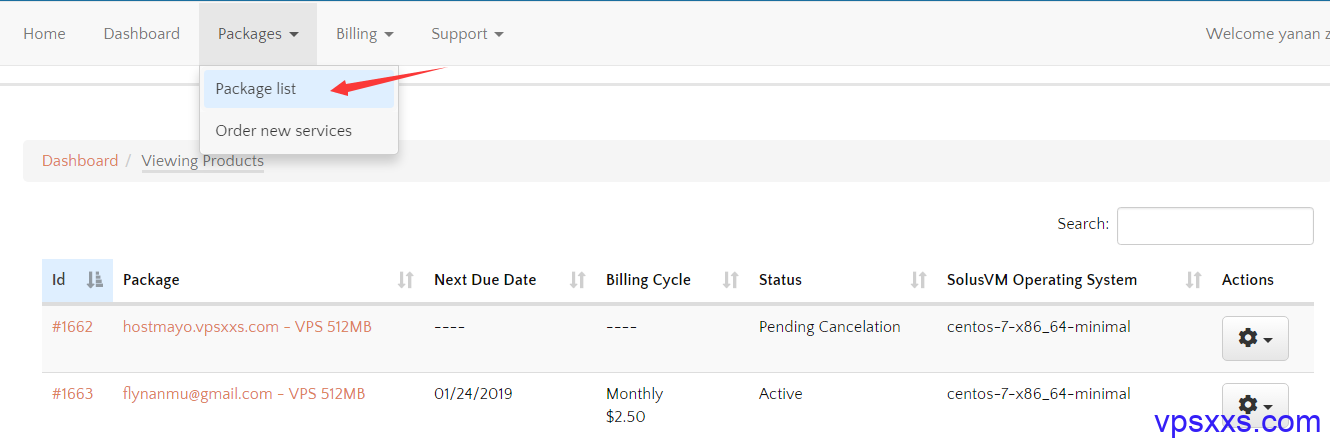Open flynanmu@gmail.com VPS 512MB package

[x=244, y=394]
